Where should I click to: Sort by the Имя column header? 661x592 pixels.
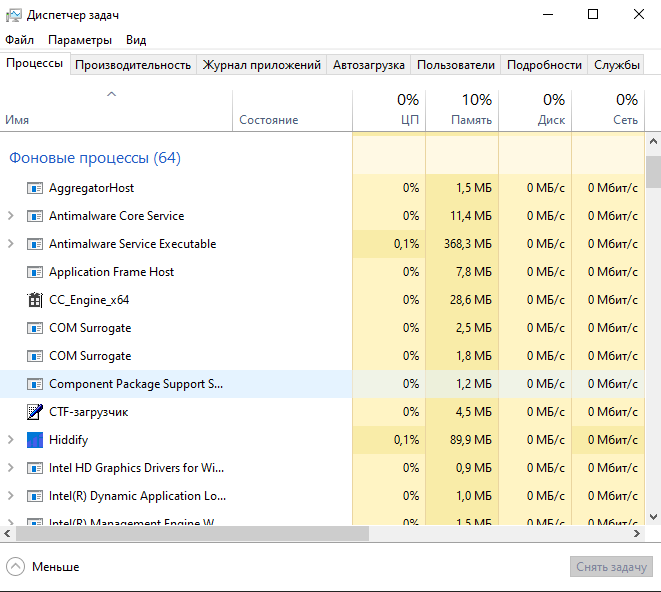pos(116,110)
